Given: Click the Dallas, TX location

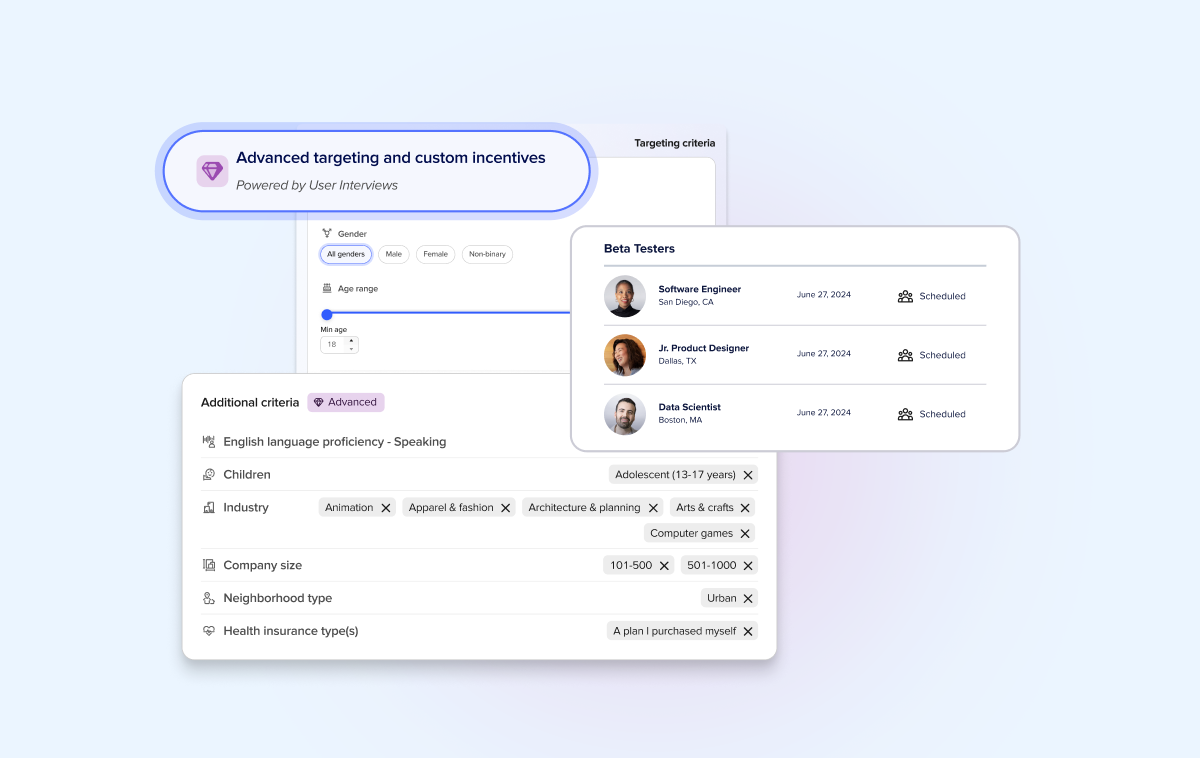Looking at the screenshot, I should (x=678, y=361).
